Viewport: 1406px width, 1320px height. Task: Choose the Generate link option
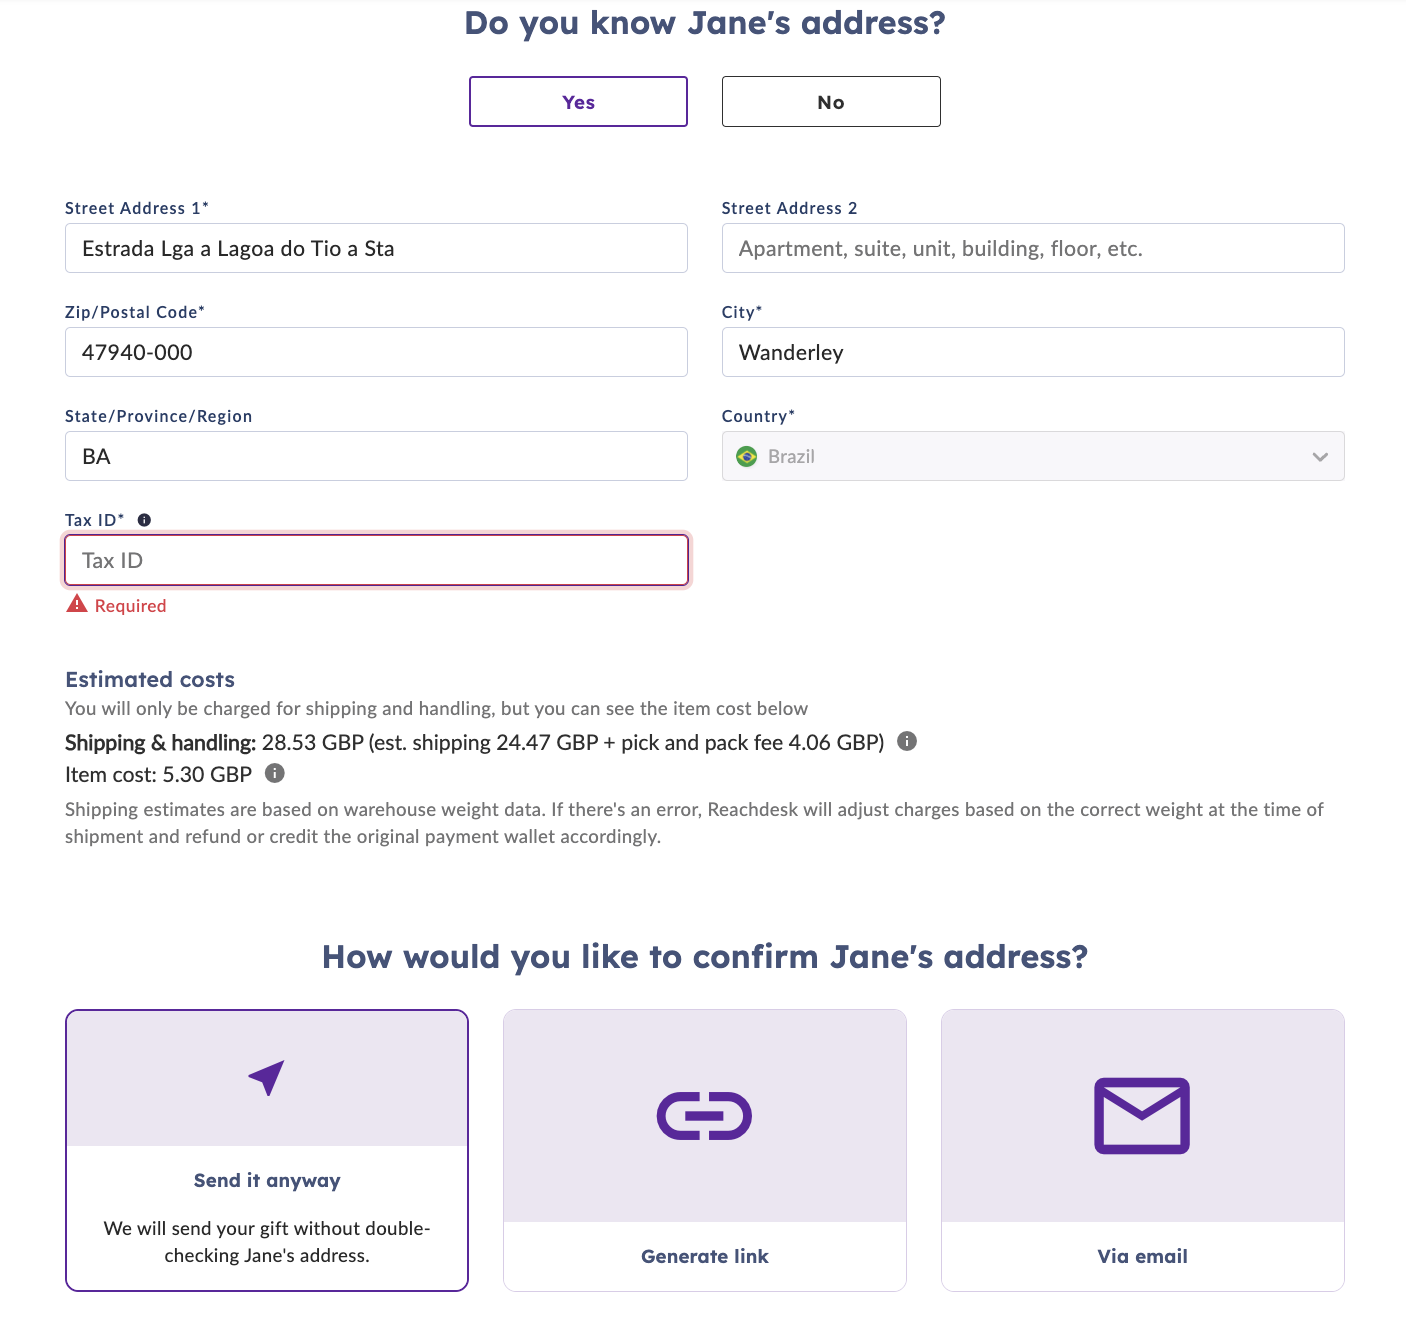[x=705, y=1150]
